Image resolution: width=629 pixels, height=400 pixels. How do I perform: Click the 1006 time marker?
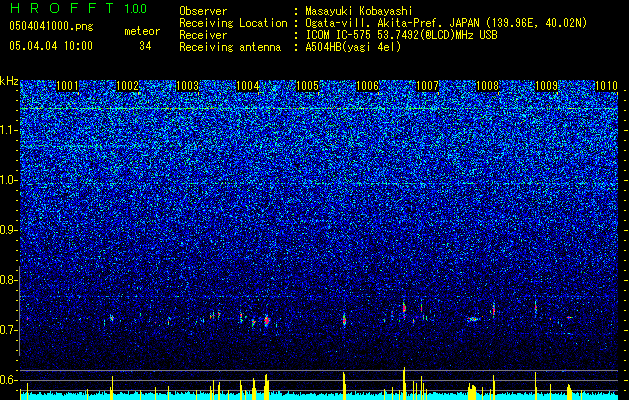[x=367, y=86]
